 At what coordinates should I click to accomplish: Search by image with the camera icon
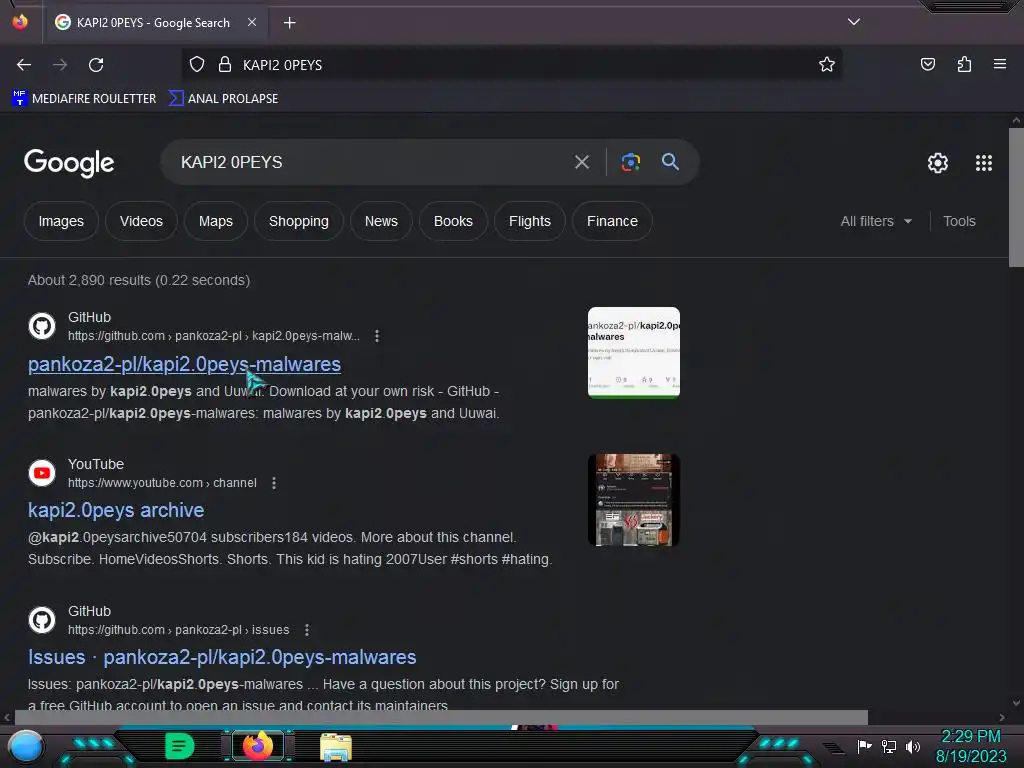[x=630, y=162]
